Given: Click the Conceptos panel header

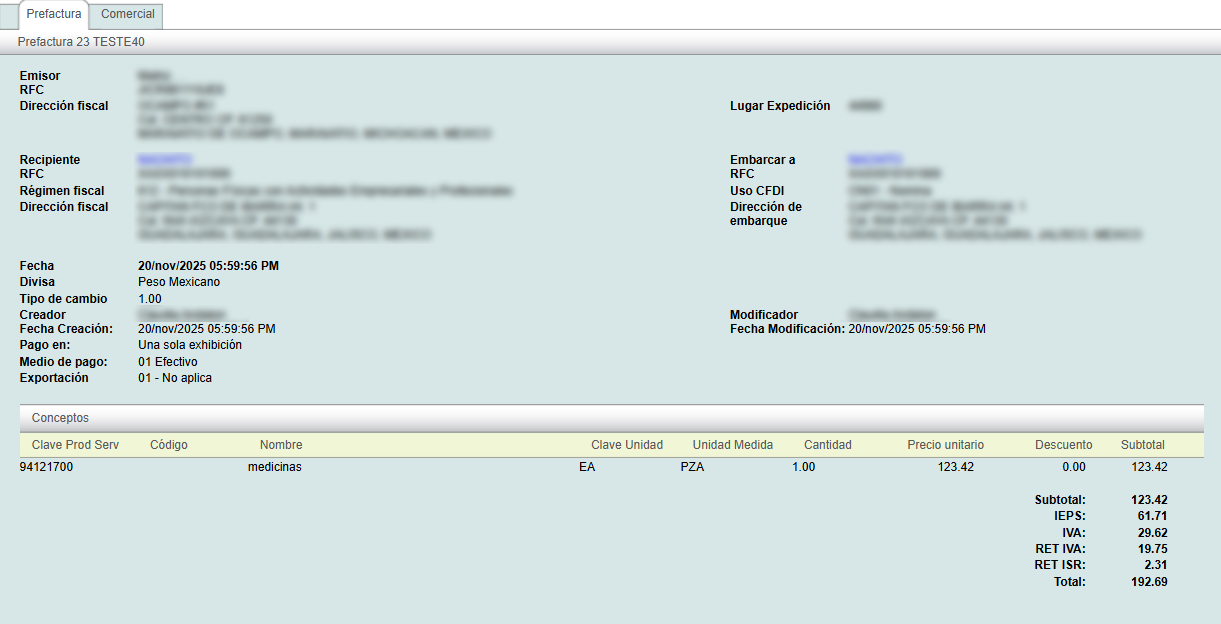Looking at the screenshot, I should 60,418.
